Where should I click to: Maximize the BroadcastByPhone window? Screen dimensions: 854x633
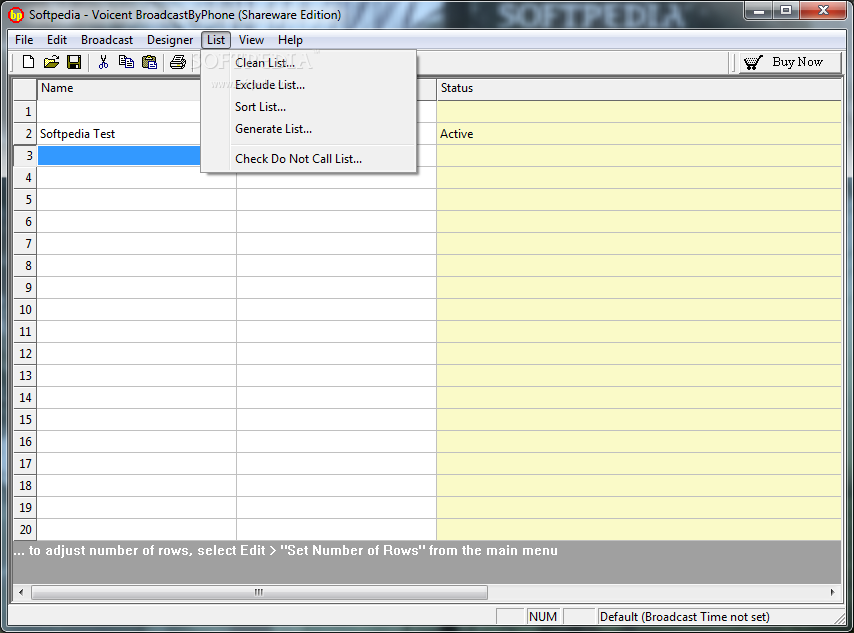786,10
